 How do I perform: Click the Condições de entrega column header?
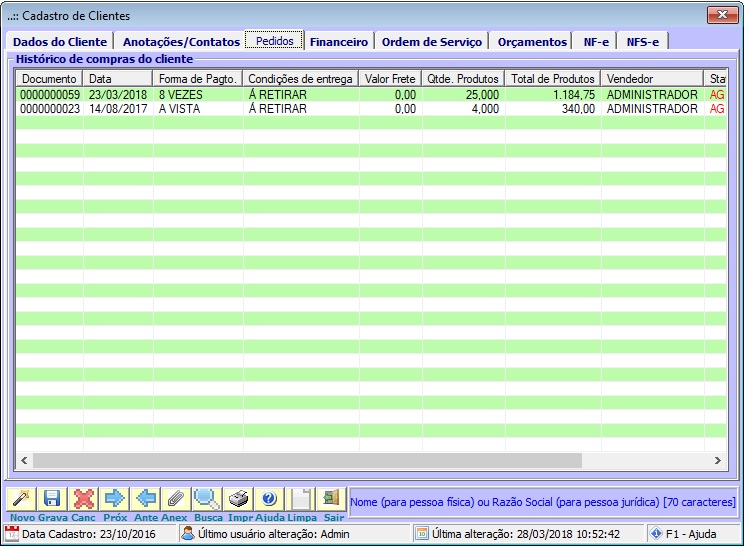[301, 79]
